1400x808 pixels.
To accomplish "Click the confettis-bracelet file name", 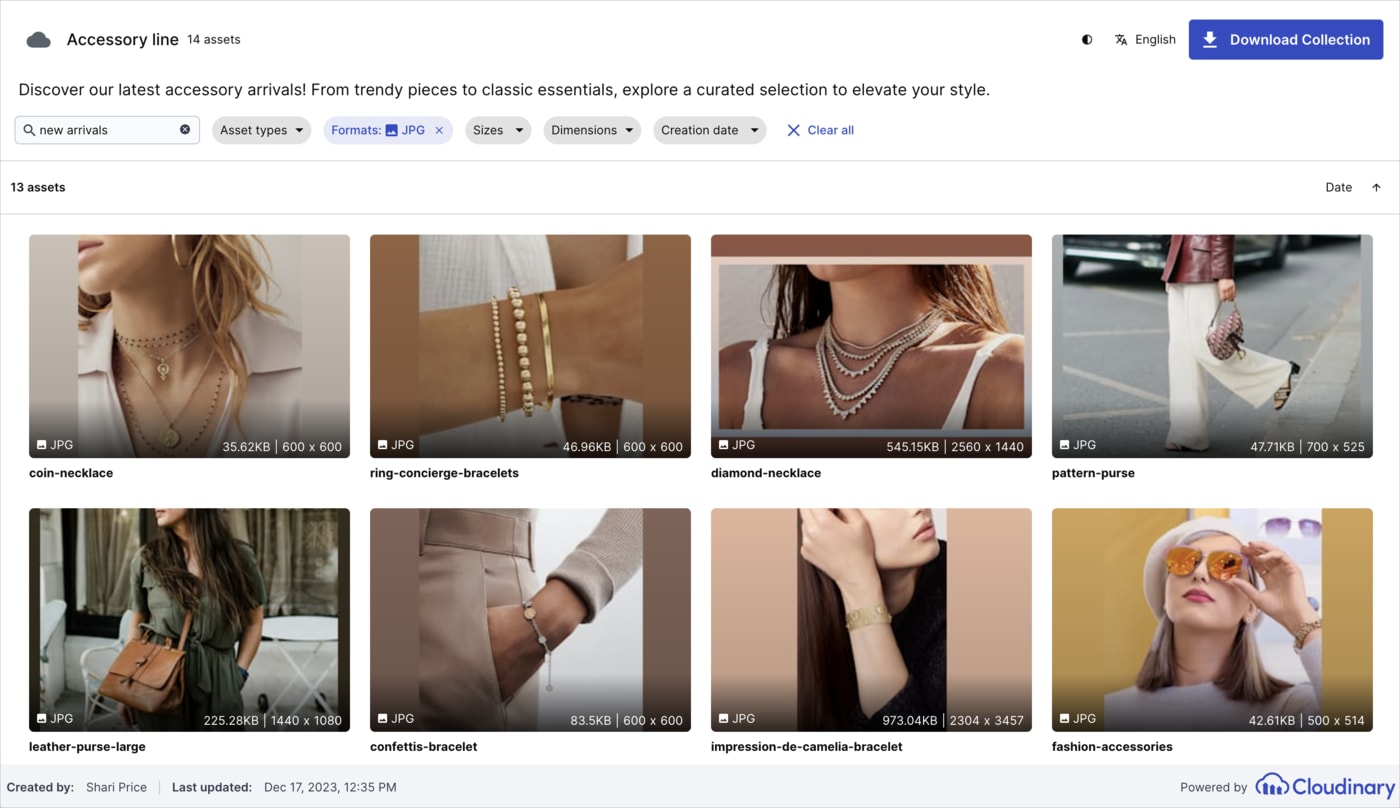I will [424, 747].
